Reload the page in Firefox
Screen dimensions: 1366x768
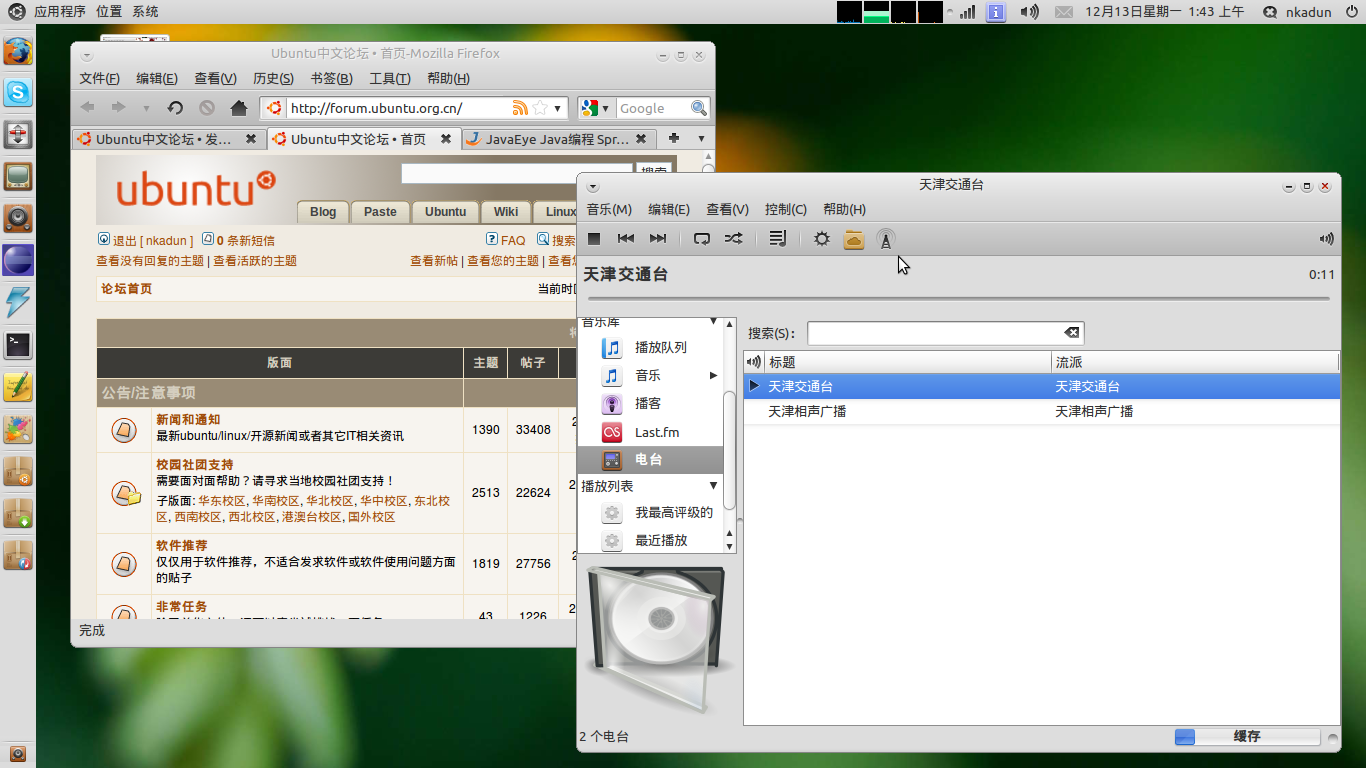pos(175,108)
